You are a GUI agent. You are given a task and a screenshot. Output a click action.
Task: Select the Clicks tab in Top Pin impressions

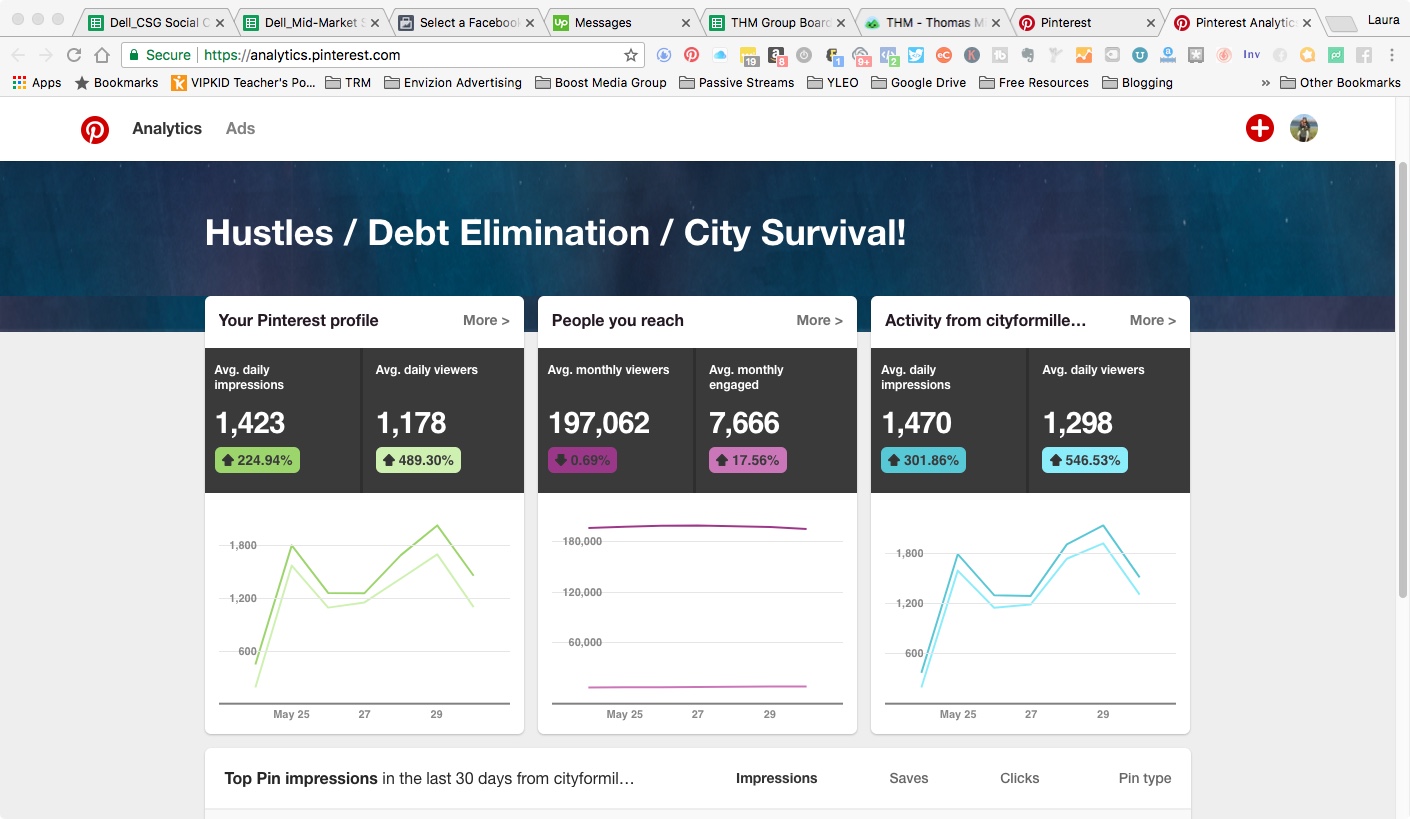pyautogui.click(x=1019, y=778)
